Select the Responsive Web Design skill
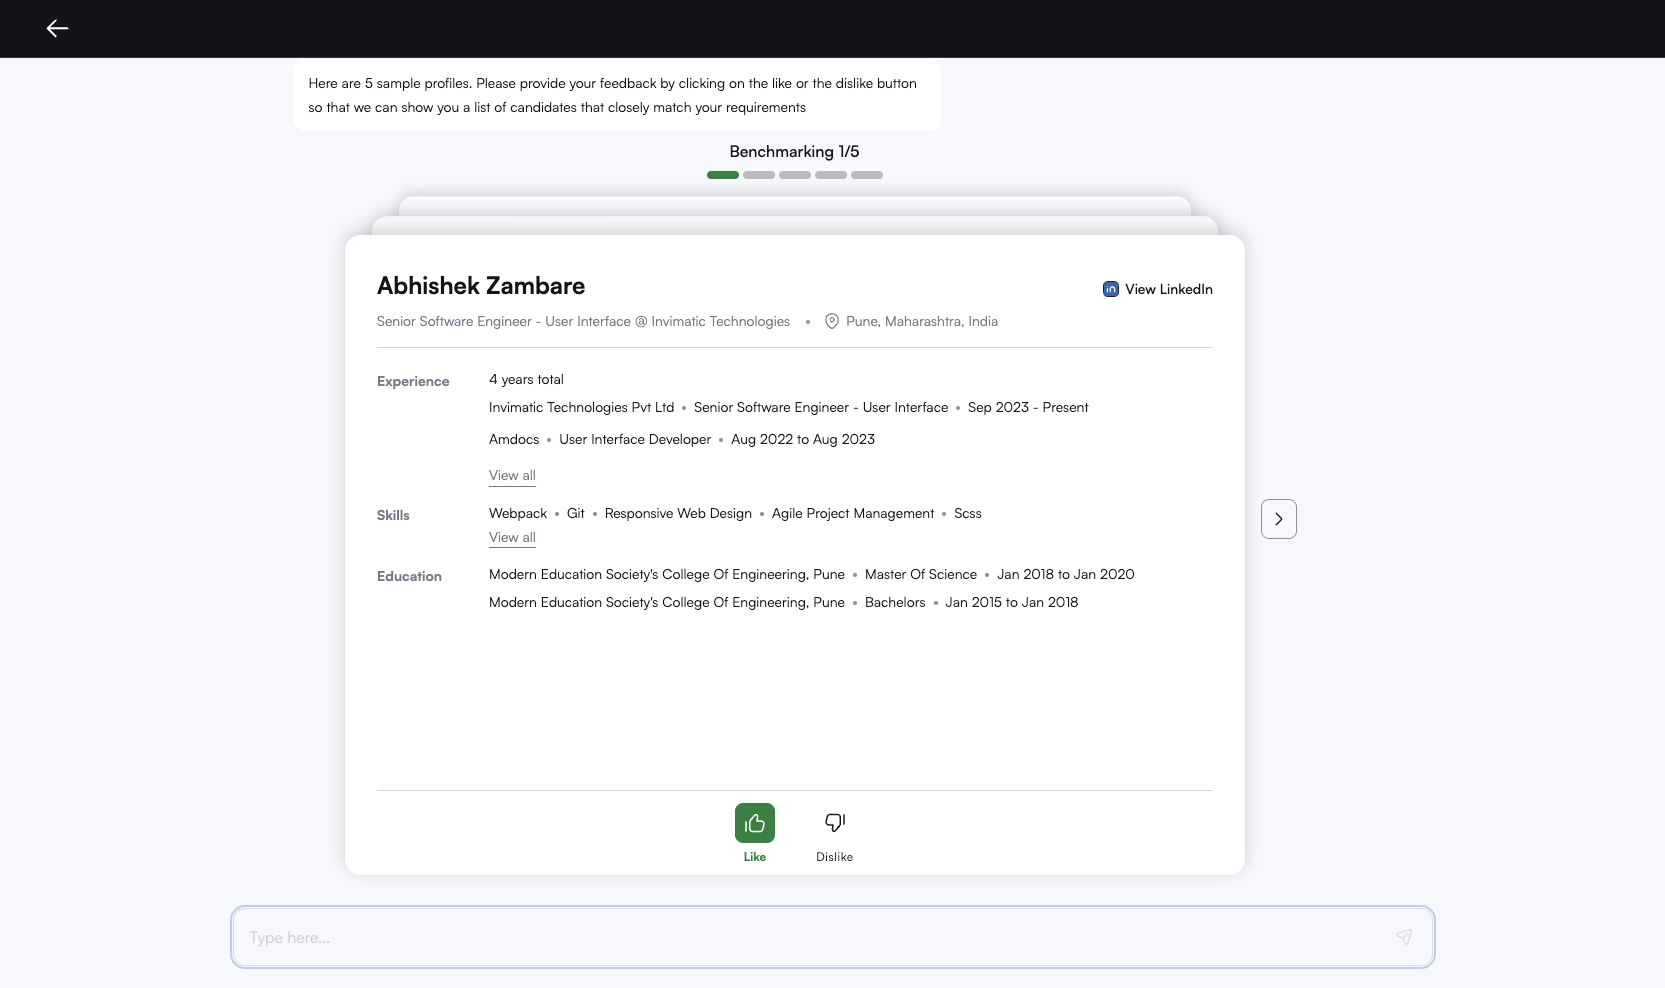 click(678, 513)
